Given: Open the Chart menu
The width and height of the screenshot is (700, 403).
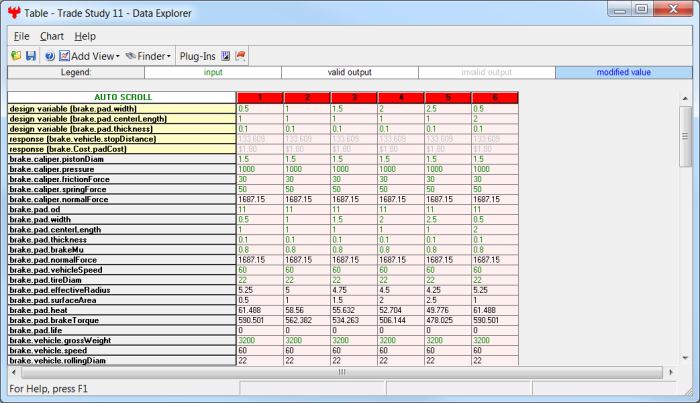Looking at the screenshot, I should coord(52,36).
